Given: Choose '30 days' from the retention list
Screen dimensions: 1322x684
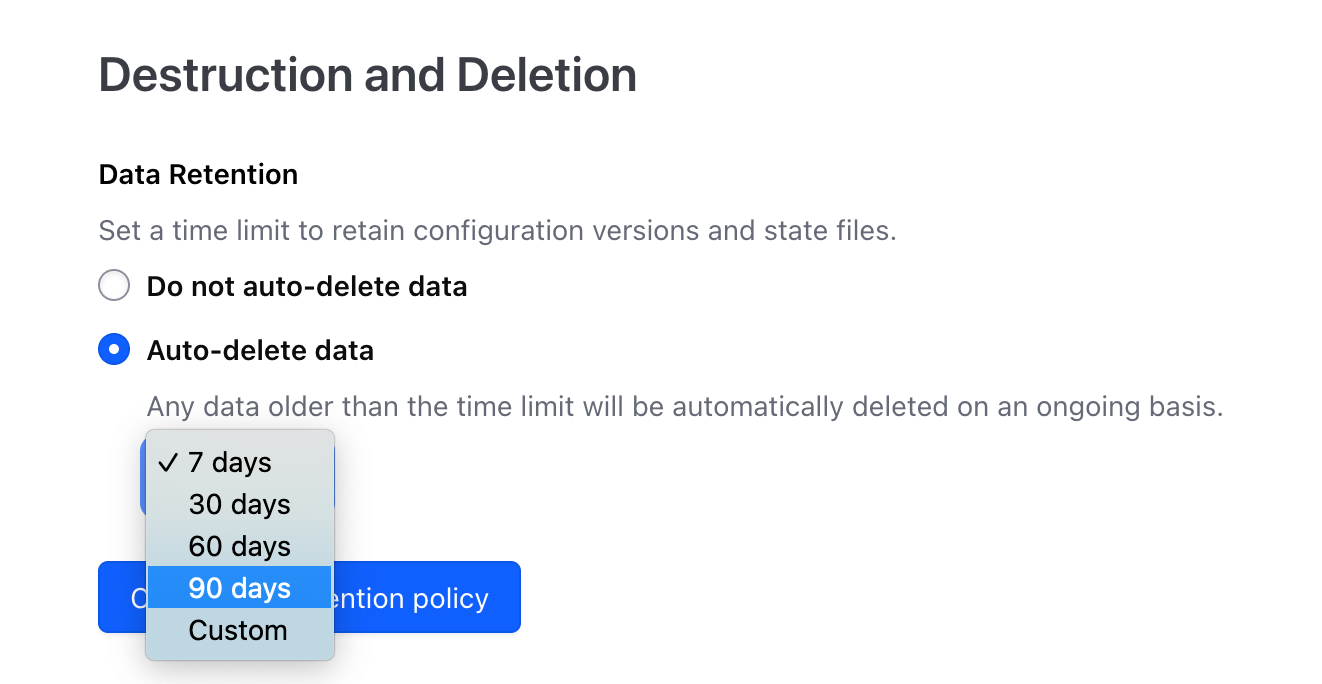Looking at the screenshot, I should [x=240, y=504].
